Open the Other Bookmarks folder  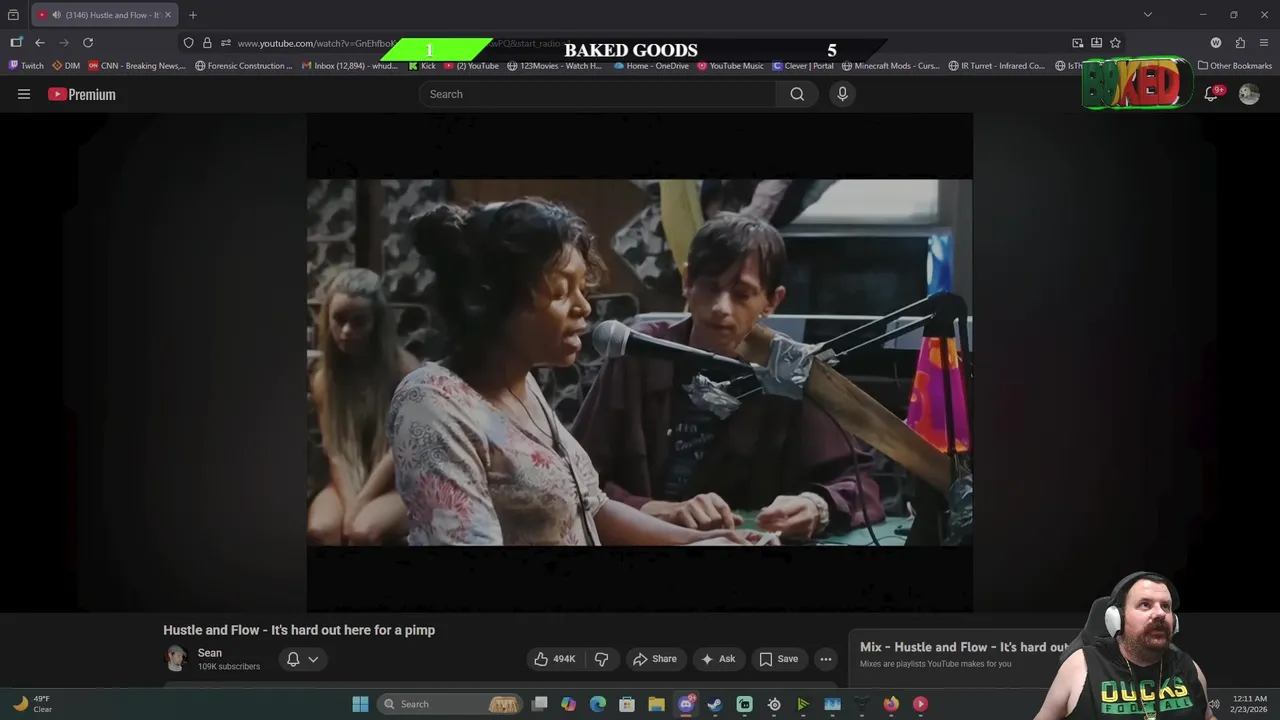pos(1235,66)
